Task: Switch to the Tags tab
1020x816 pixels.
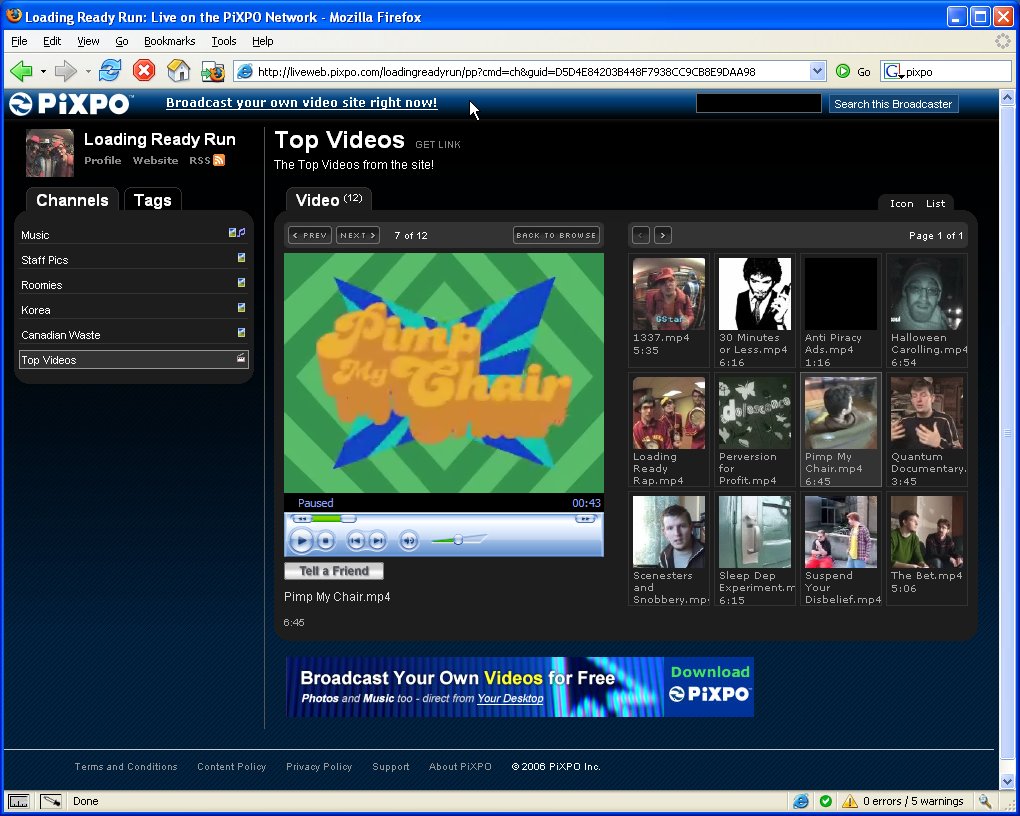Action: [152, 200]
